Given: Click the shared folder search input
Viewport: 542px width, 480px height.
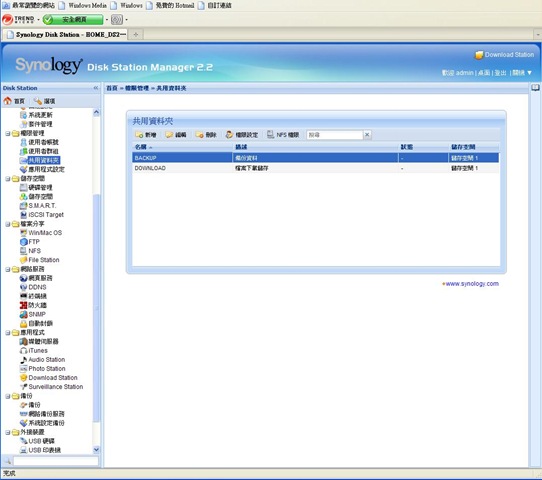Looking at the screenshot, I should click(x=335, y=135).
